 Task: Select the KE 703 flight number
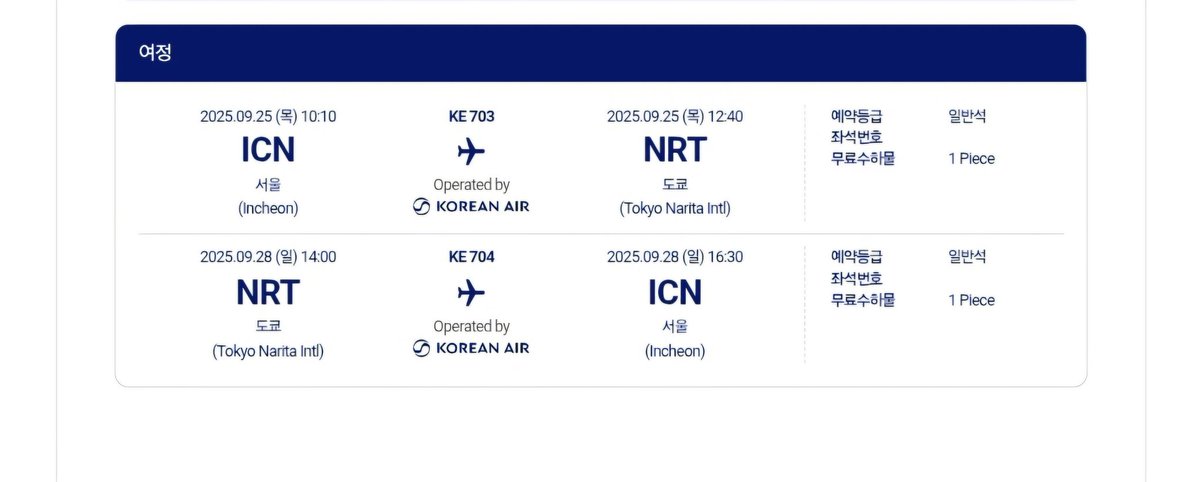tap(471, 116)
